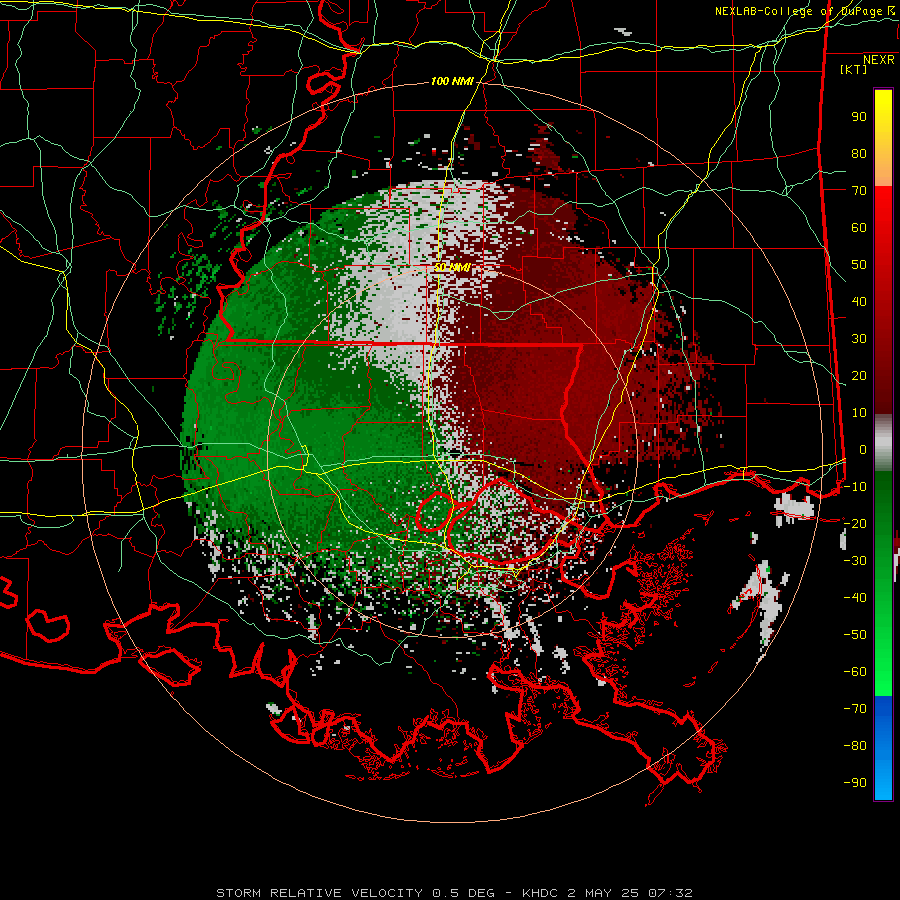Select the 20 value on the velocity scale
Viewport: 900px width, 900px height.
[x=859, y=375]
